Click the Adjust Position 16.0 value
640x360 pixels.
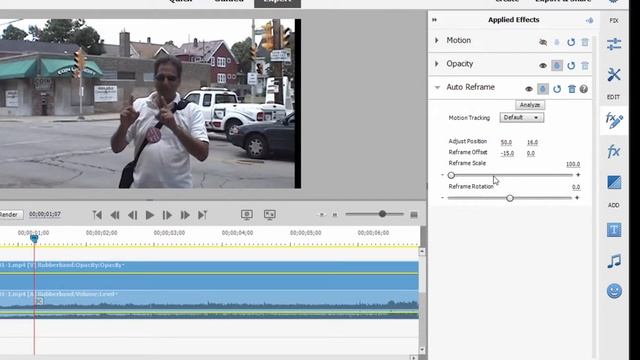click(532, 142)
